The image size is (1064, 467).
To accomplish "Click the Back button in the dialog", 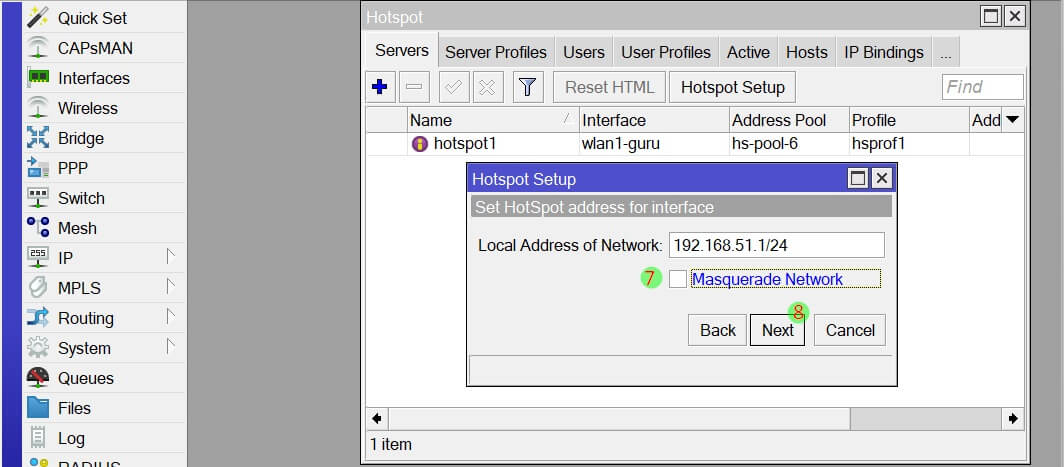I will [717, 330].
